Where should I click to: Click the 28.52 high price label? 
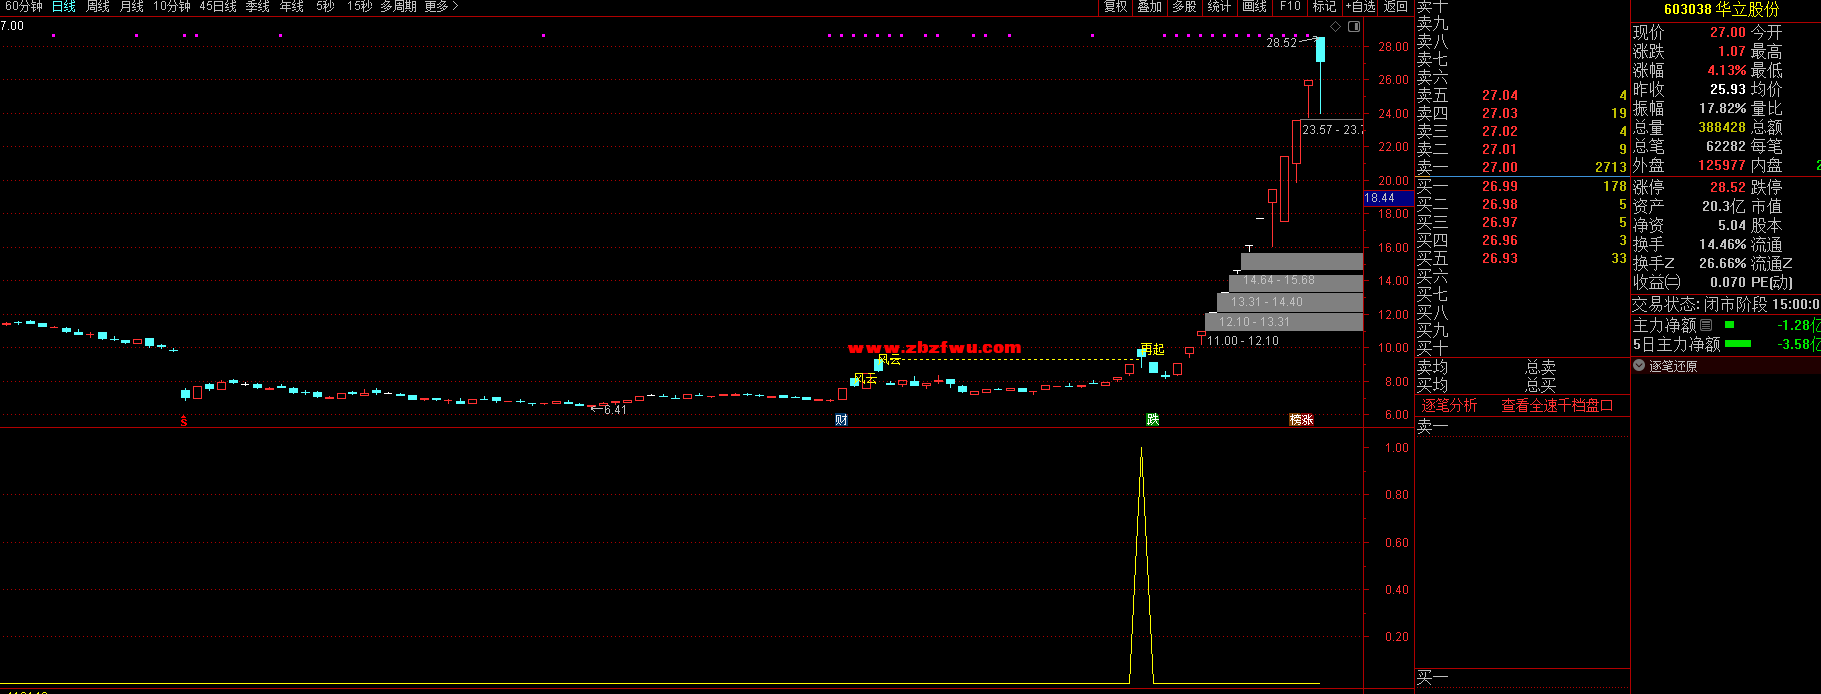(x=1281, y=43)
